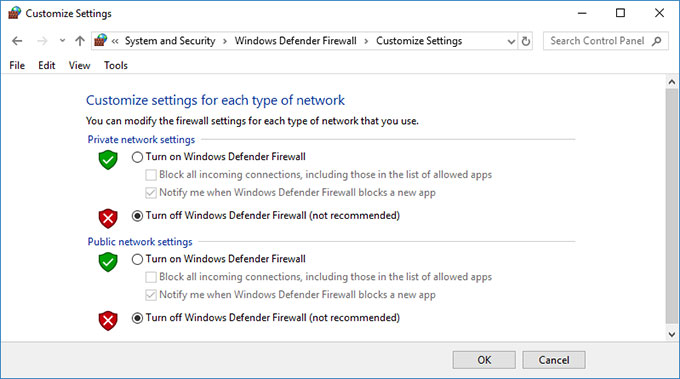Image resolution: width=680 pixels, height=379 pixels.
Task: Expand chevron after System and Security
Action: [225, 41]
